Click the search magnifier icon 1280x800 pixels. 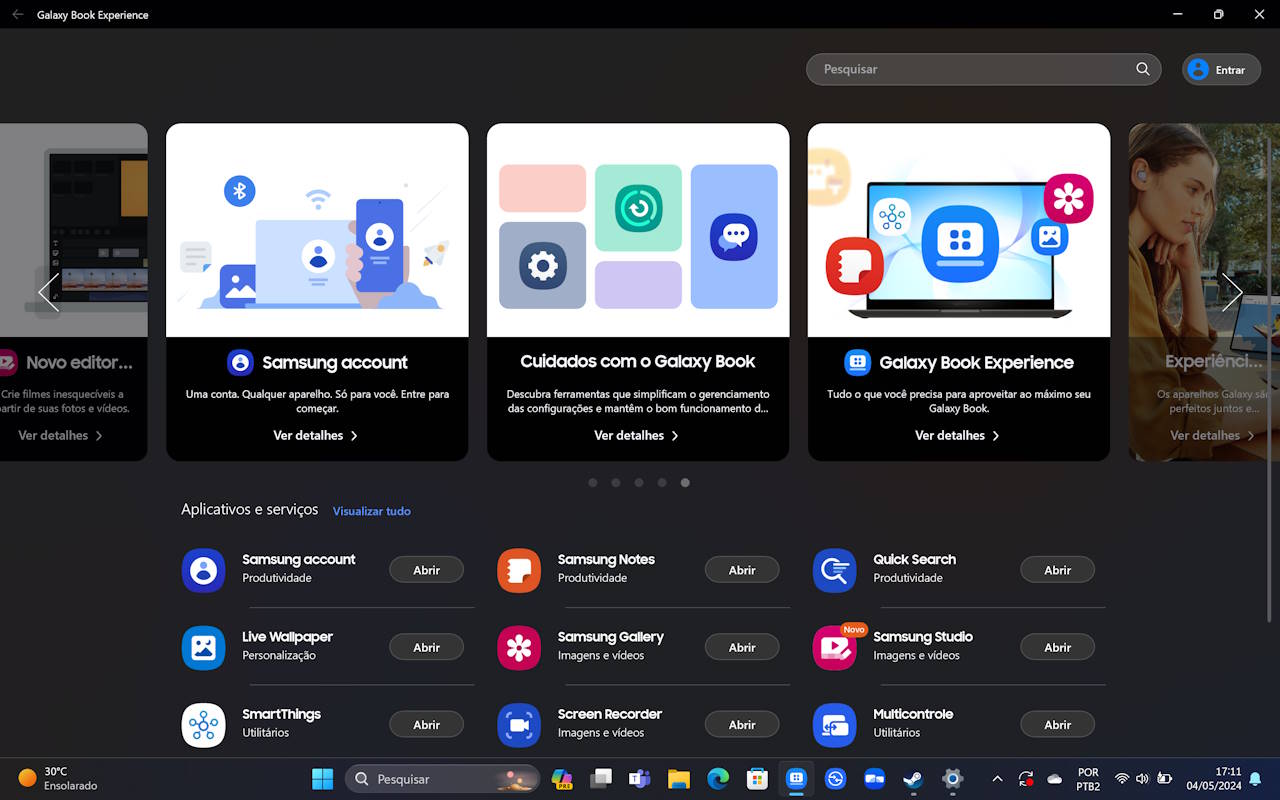coord(1142,69)
